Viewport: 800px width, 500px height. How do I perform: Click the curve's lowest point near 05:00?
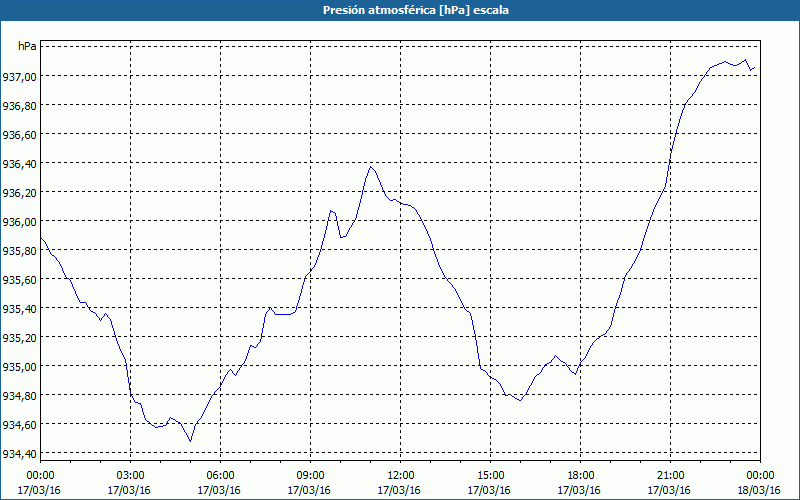(190, 441)
